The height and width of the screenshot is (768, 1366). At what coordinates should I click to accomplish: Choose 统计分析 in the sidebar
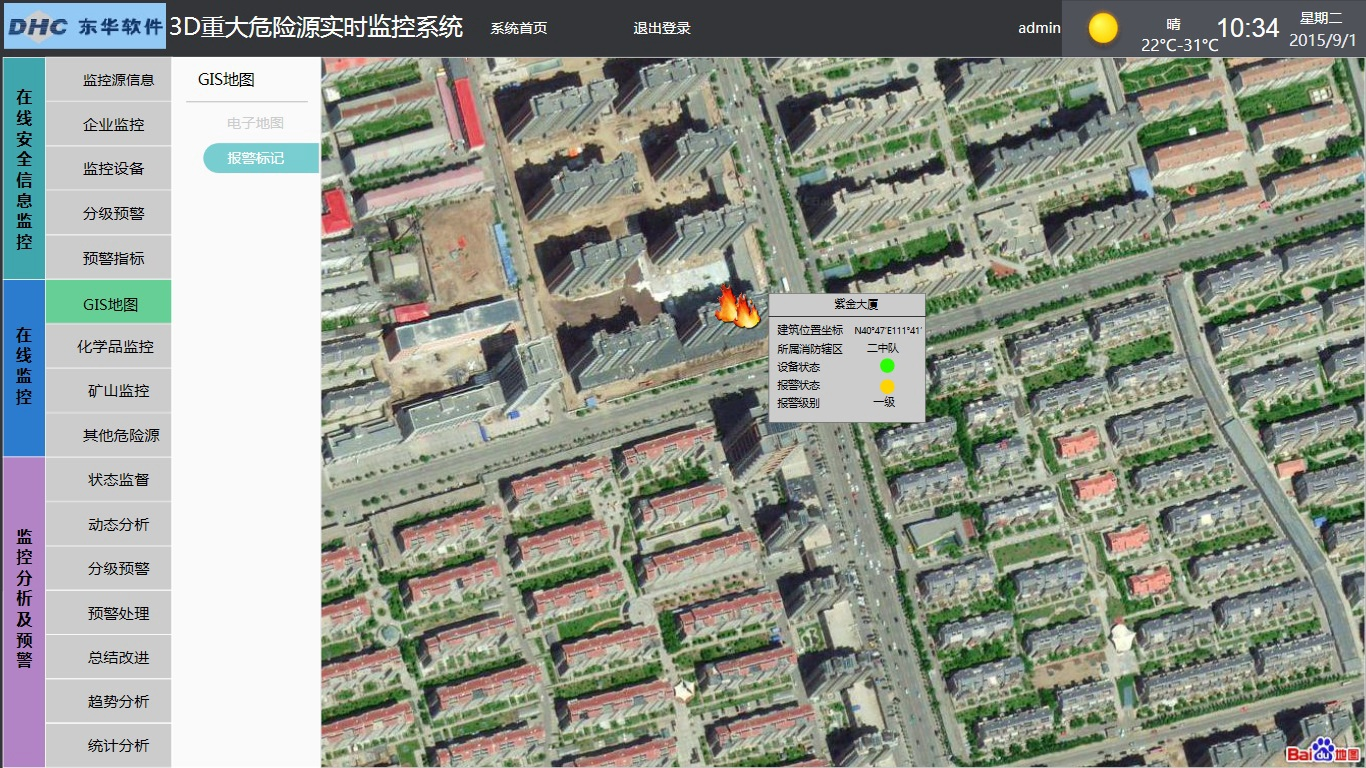118,745
